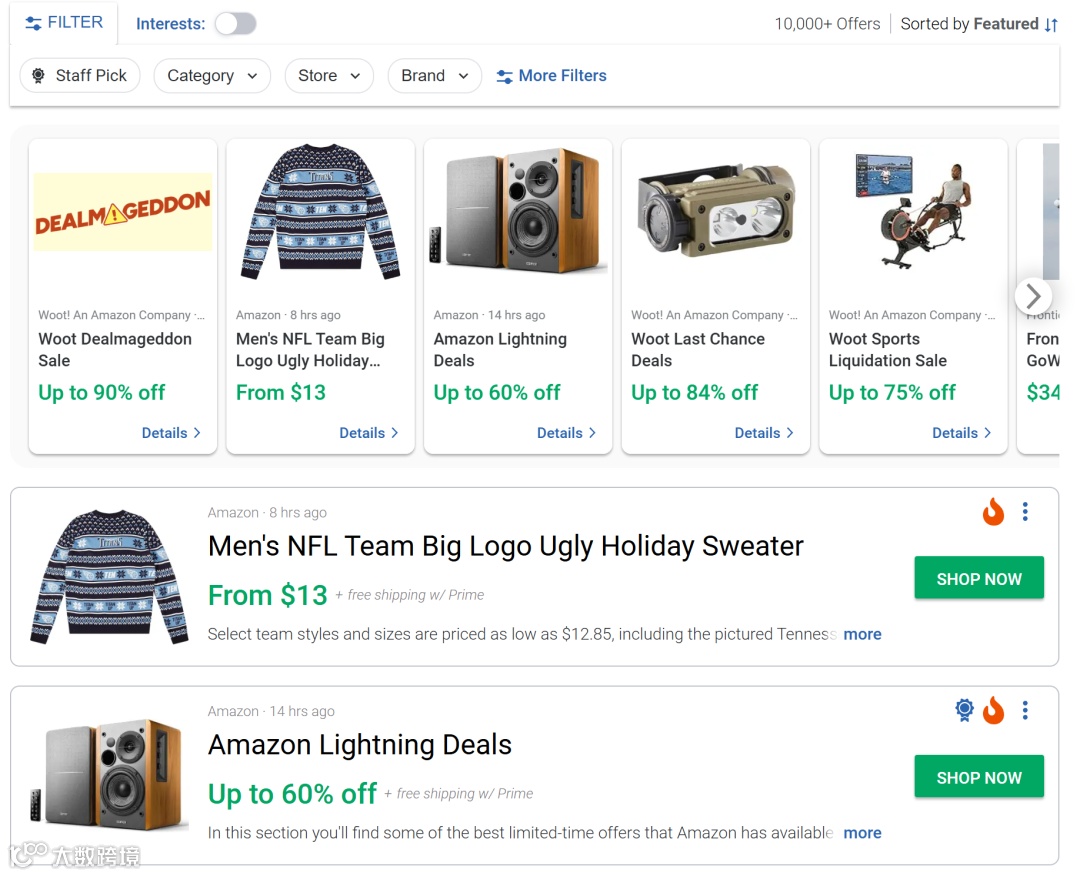The width and height of the screenshot is (1080, 876).
Task: Expand description with more link on Sweater listing
Action: pyautogui.click(x=862, y=634)
